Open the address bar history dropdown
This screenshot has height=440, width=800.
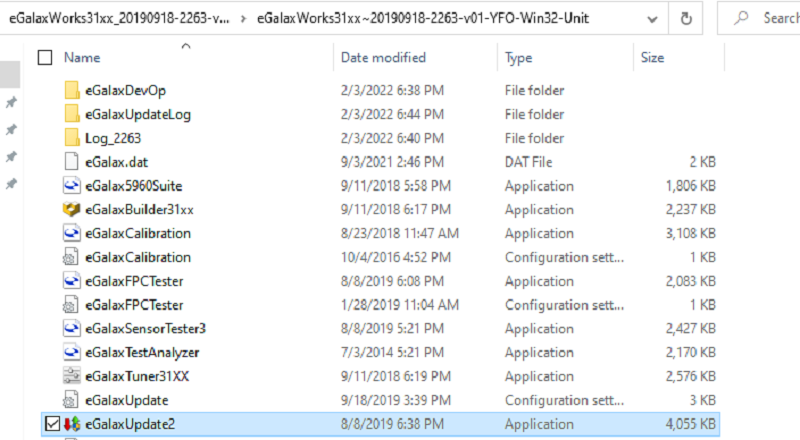pos(651,18)
